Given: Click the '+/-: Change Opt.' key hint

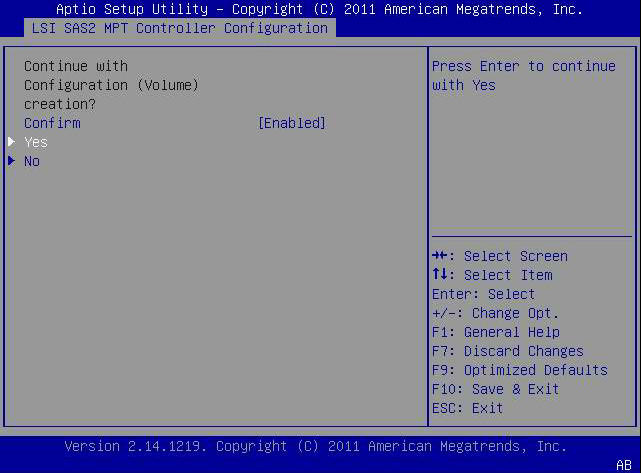Looking at the screenshot, I should [x=495, y=313].
